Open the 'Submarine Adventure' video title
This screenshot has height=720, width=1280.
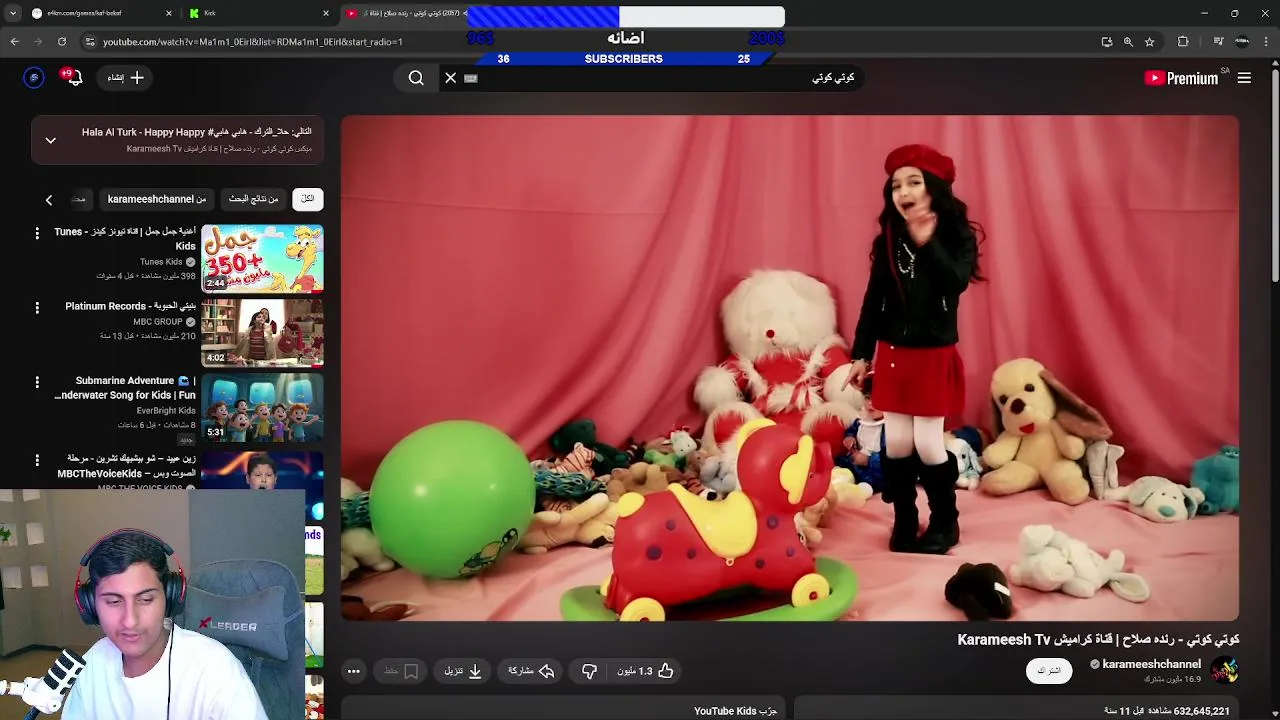pyautogui.click(x=125, y=388)
